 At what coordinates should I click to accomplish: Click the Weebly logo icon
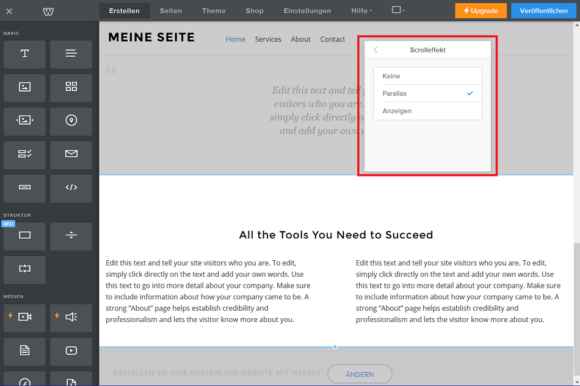(48, 11)
